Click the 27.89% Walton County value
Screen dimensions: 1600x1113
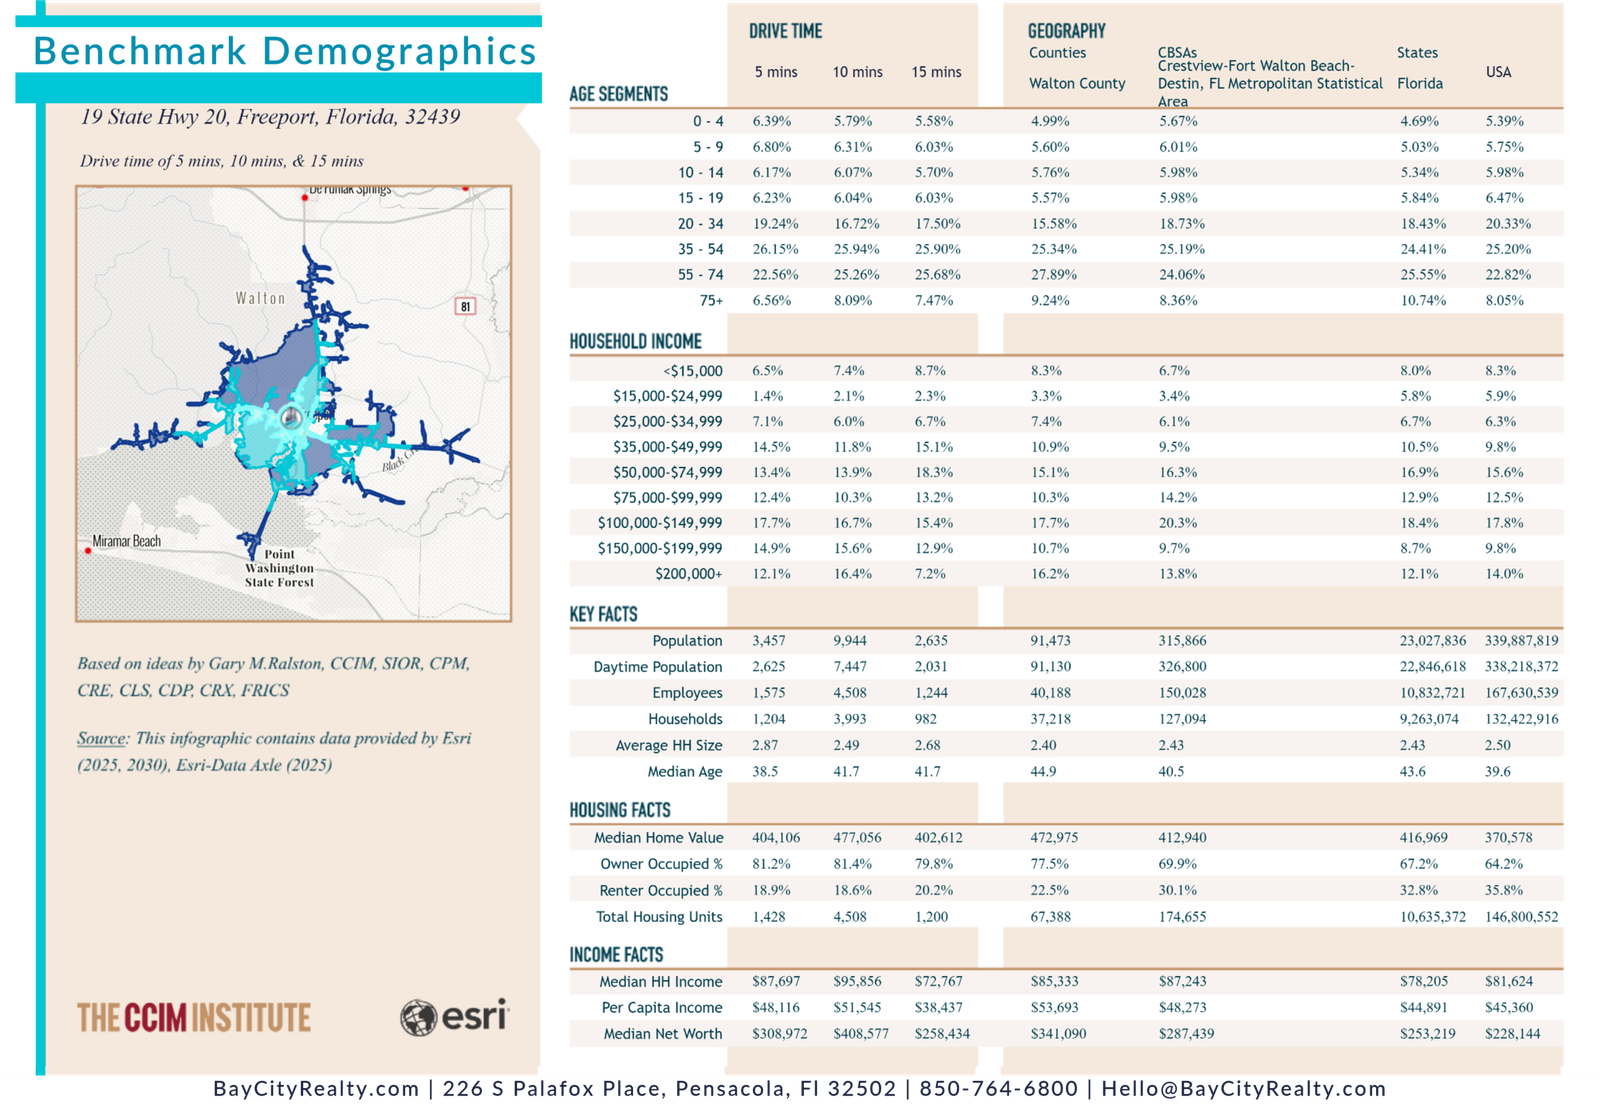1054,275
